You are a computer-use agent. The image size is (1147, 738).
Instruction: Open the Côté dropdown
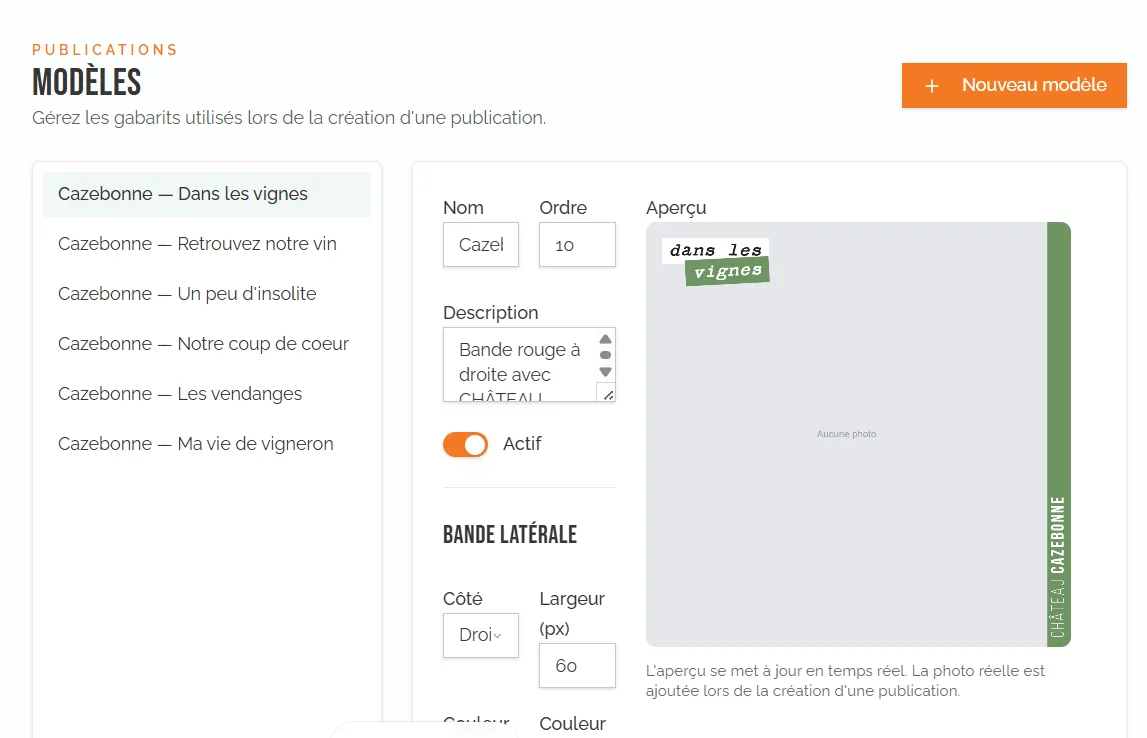tap(481, 635)
